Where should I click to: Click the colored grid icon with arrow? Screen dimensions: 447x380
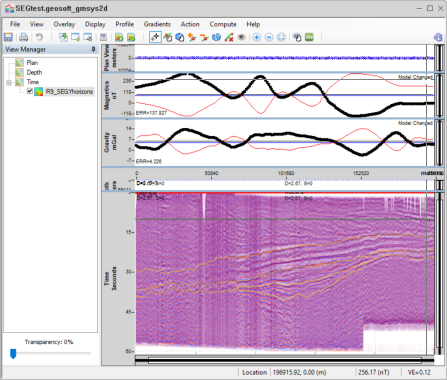coord(131,37)
